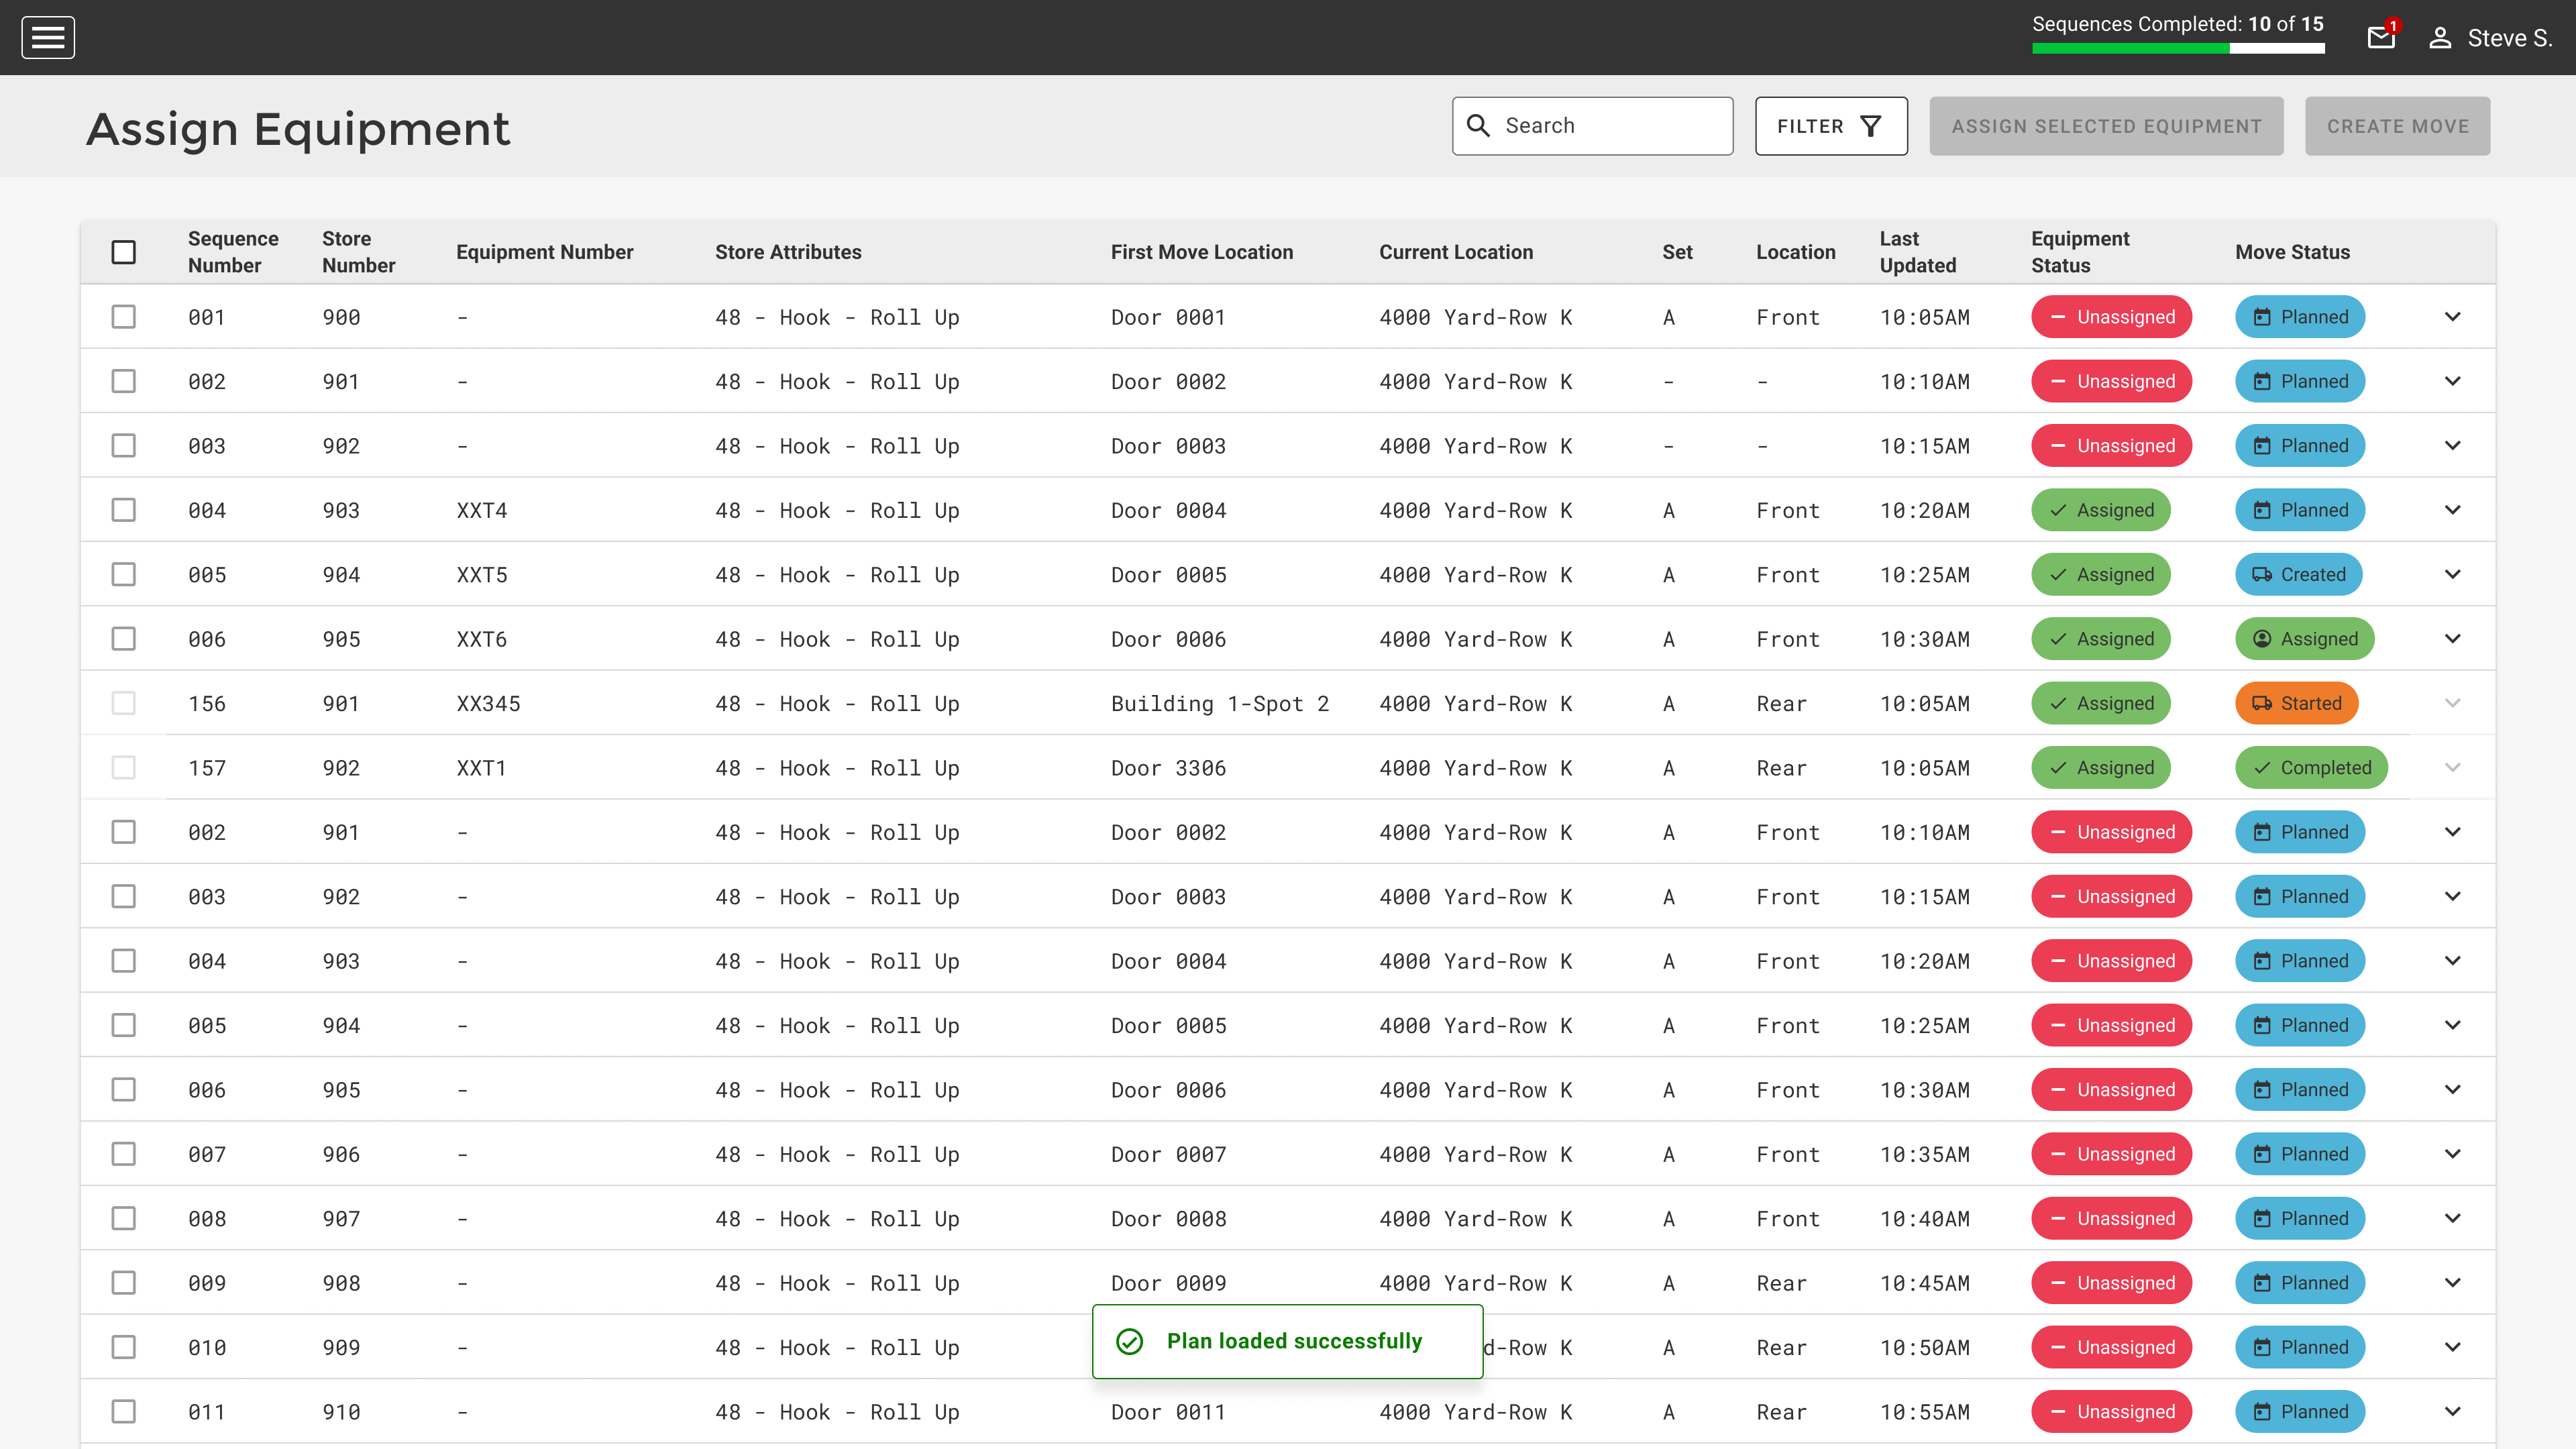Expand the XXT5 row details chevron

(2453, 575)
